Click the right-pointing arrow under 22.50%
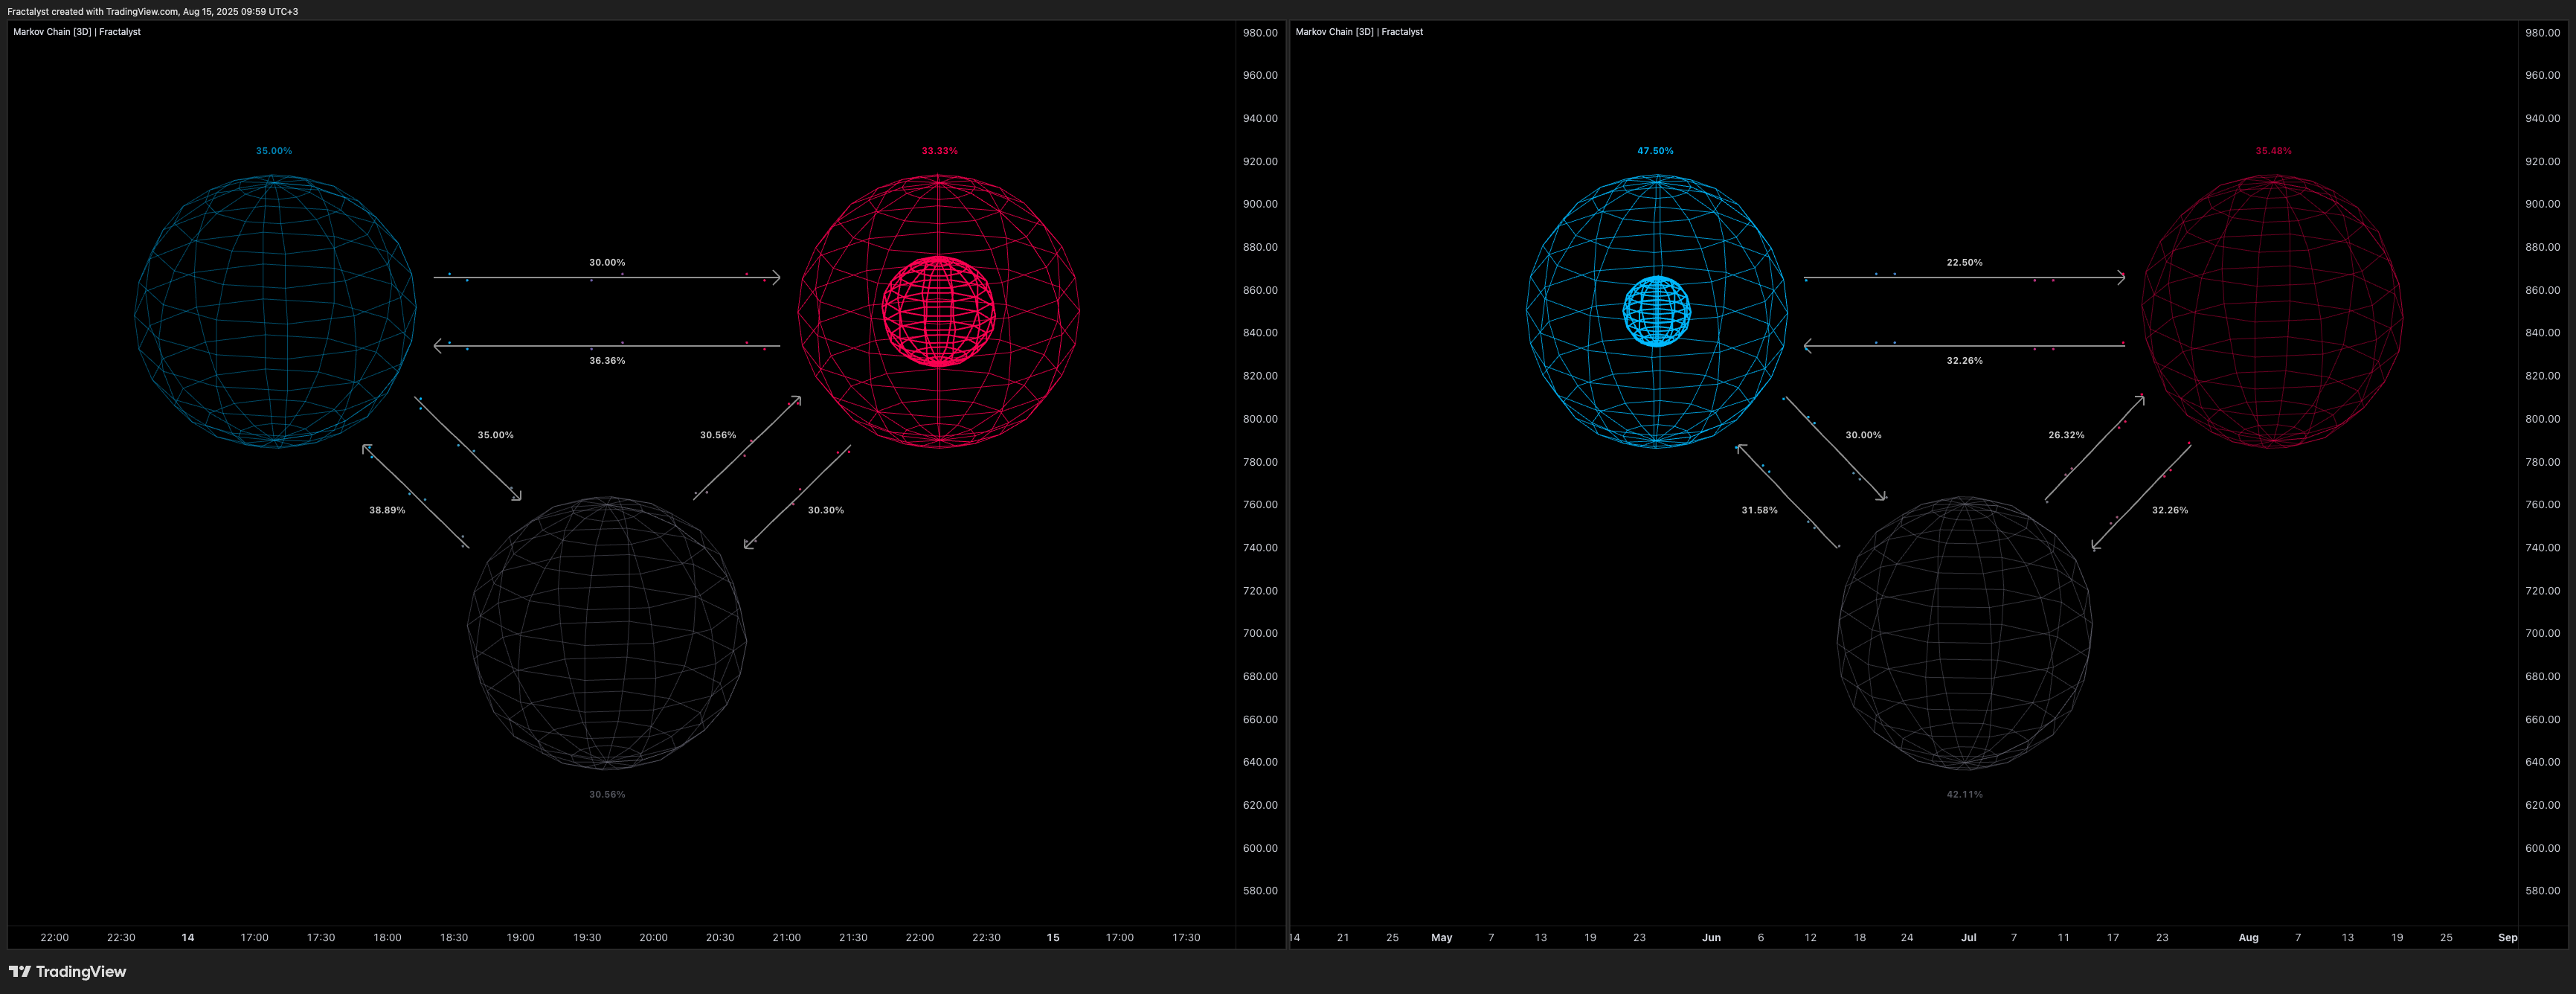The image size is (2576, 994). coord(1964,277)
